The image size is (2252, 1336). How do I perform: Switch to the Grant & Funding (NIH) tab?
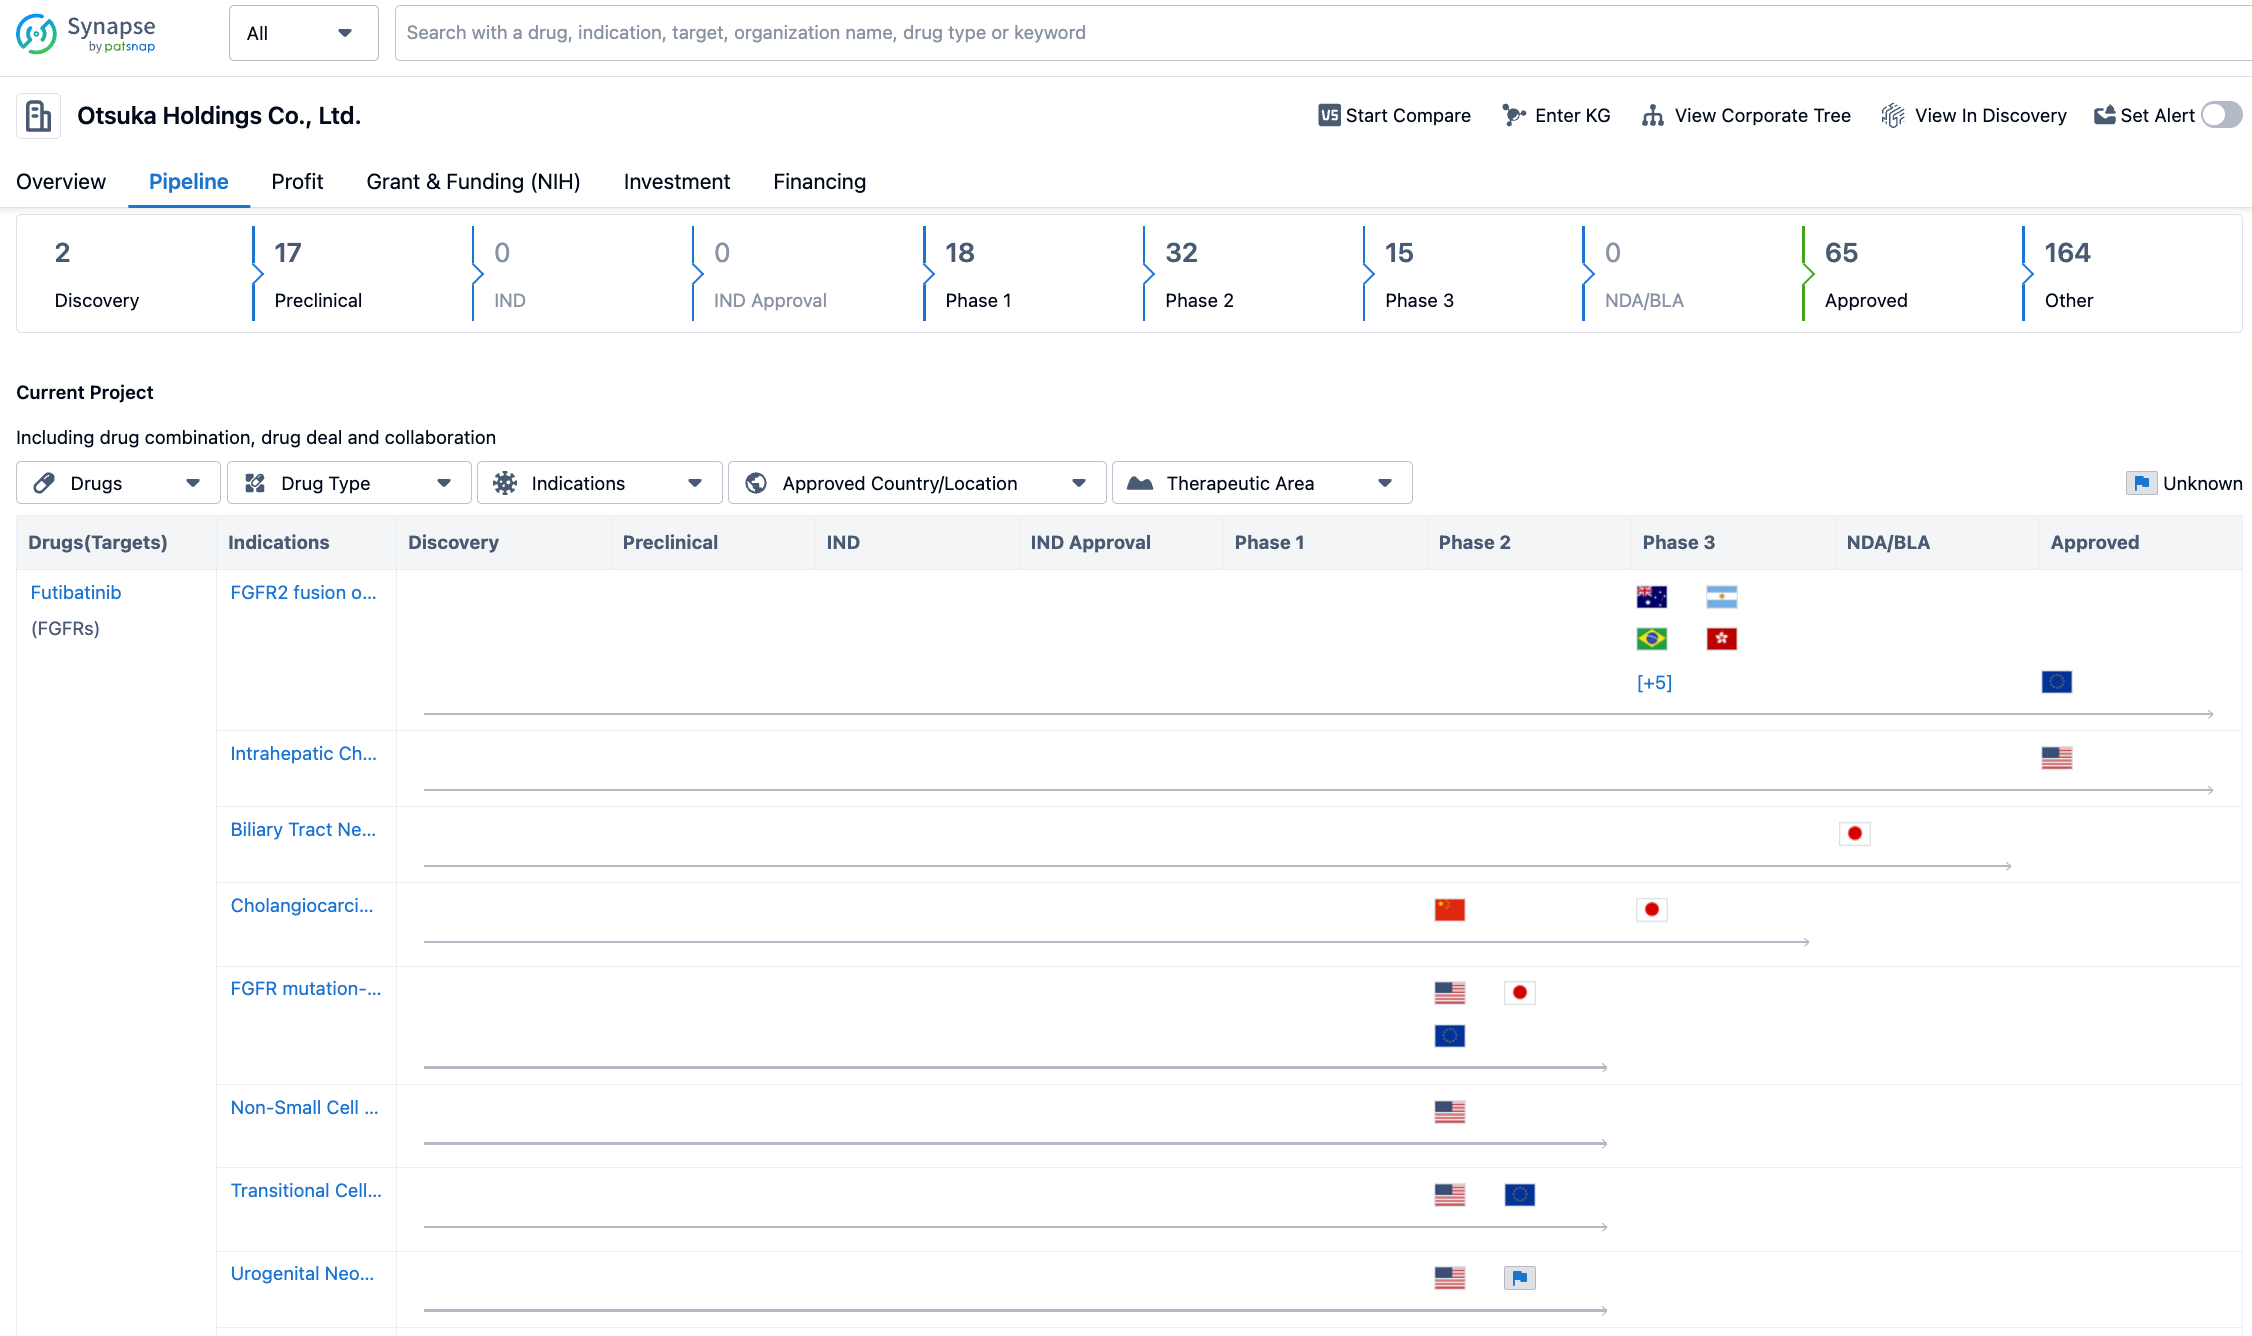click(x=472, y=181)
